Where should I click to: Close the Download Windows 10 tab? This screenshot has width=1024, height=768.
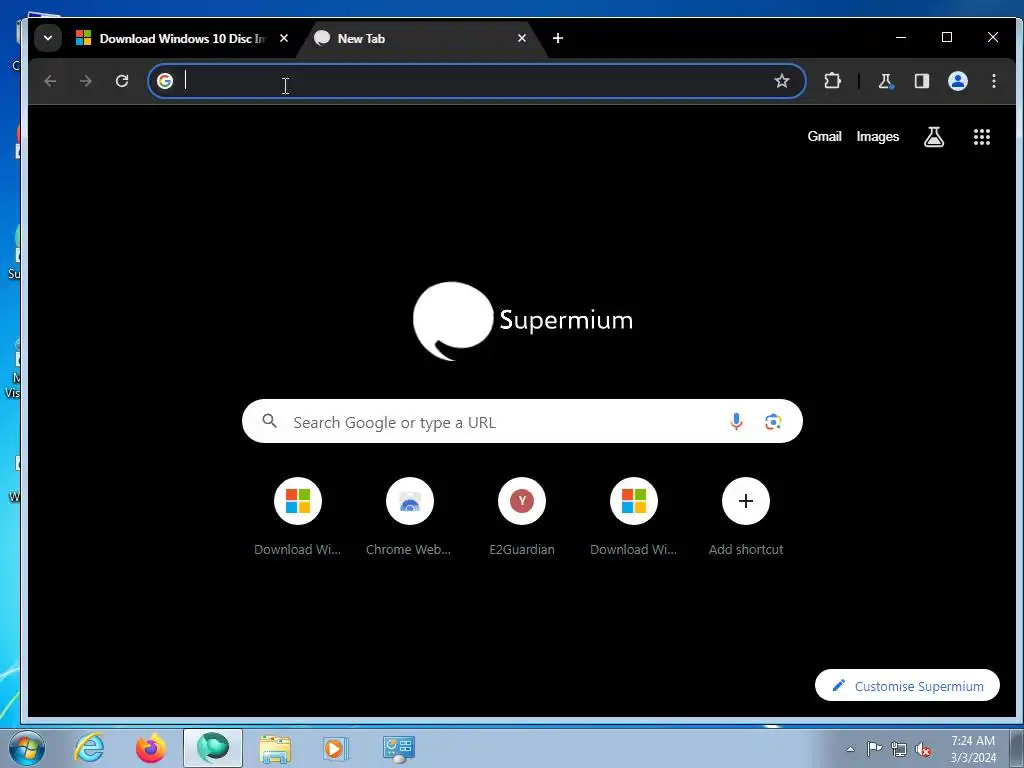284,39
